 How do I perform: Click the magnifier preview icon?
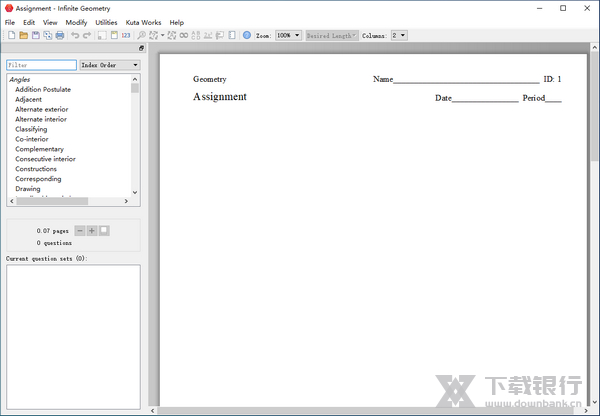point(141,35)
